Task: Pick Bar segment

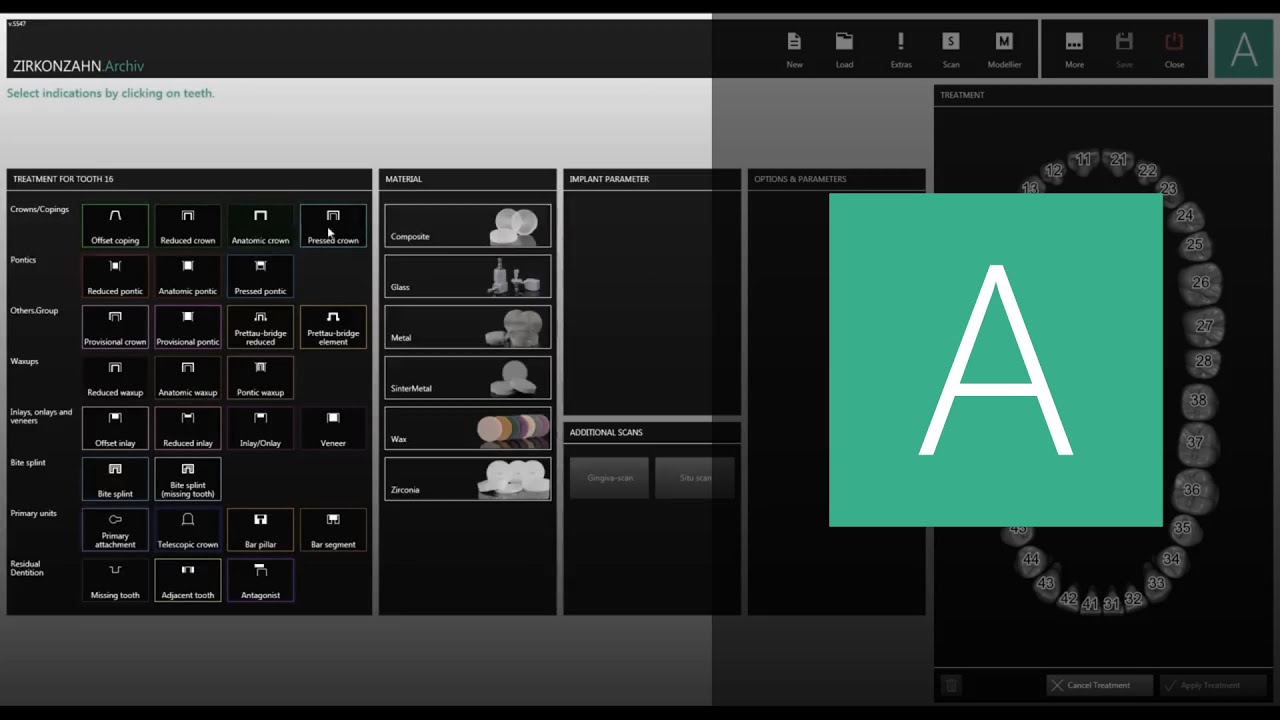Action: [x=333, y=530]
